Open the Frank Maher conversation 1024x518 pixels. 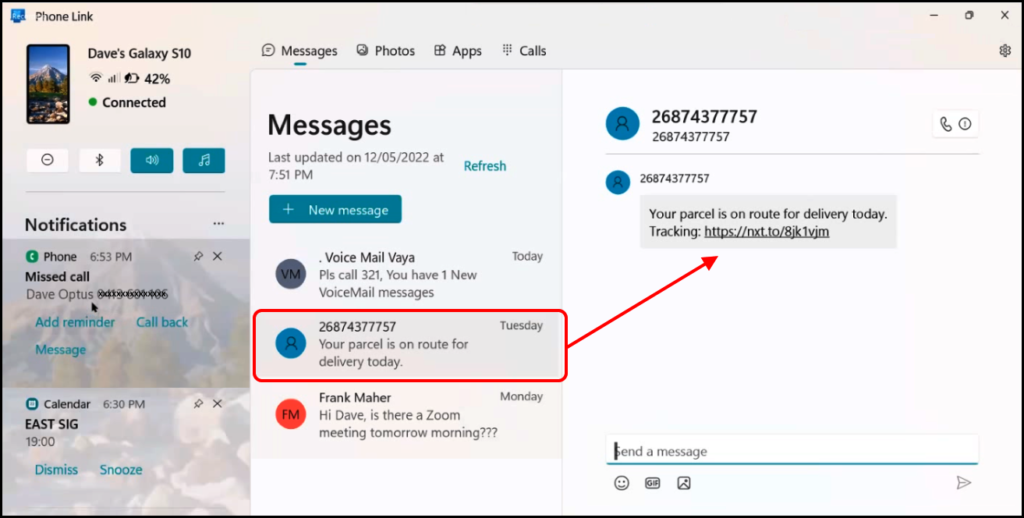[407, 415]
